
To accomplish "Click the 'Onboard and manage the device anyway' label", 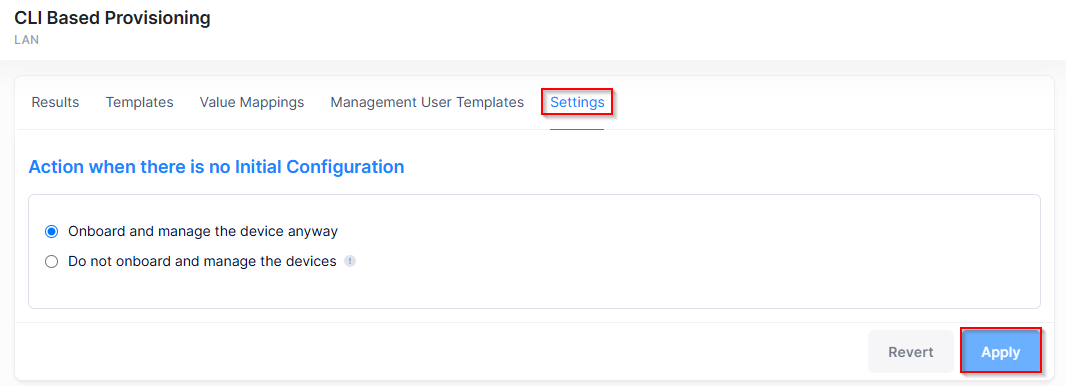I will click(203, 231).
